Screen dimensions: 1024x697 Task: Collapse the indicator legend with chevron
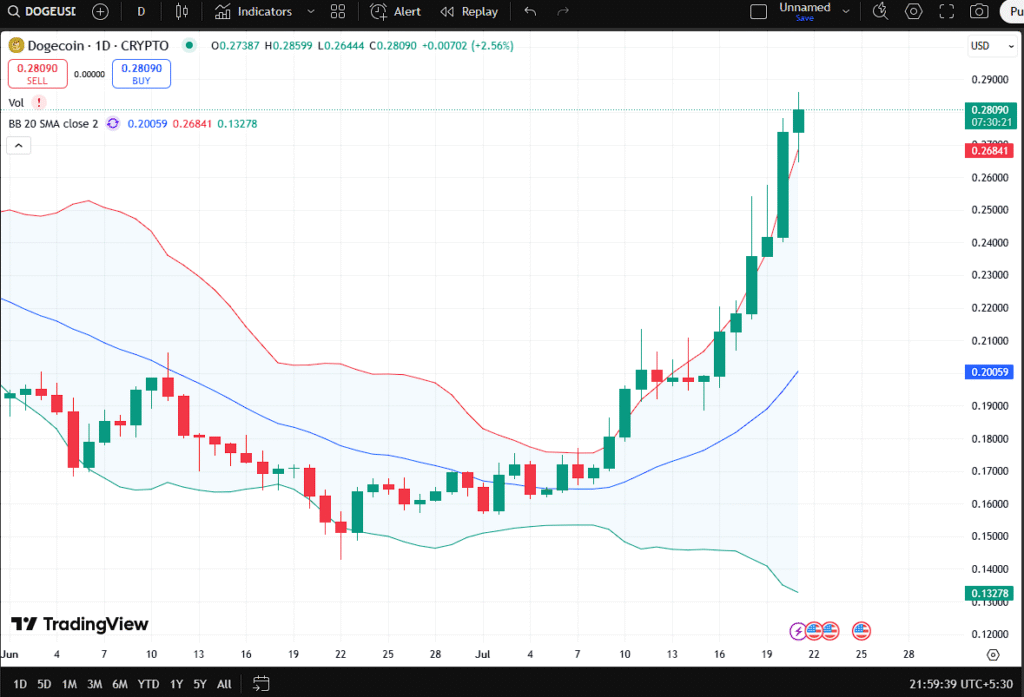18,146
